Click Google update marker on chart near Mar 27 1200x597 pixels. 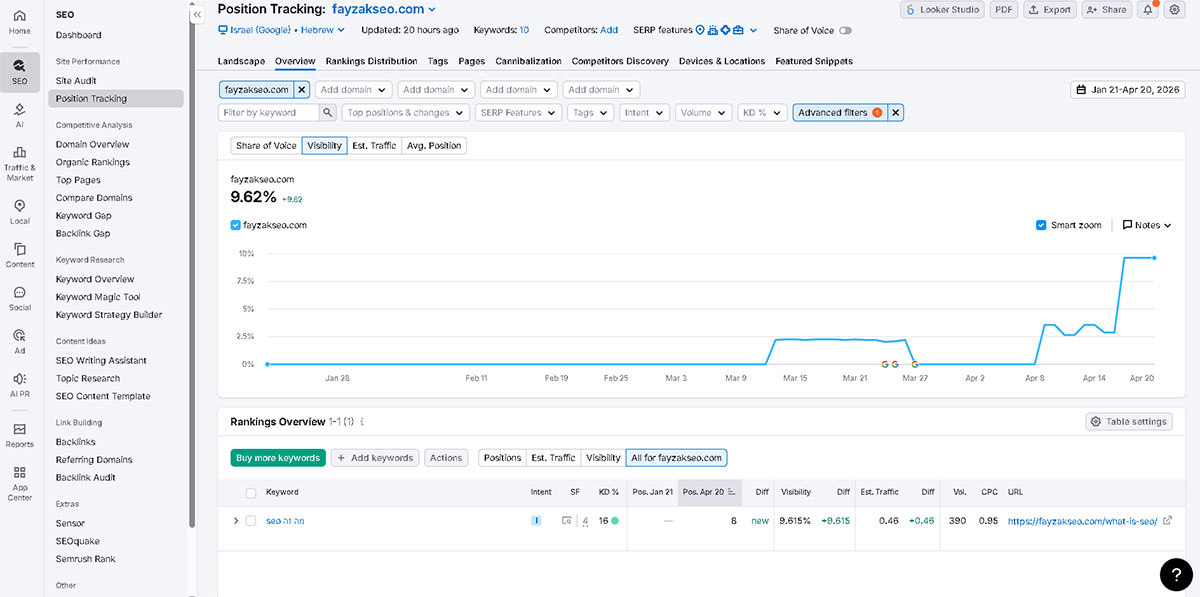(914, 365)
